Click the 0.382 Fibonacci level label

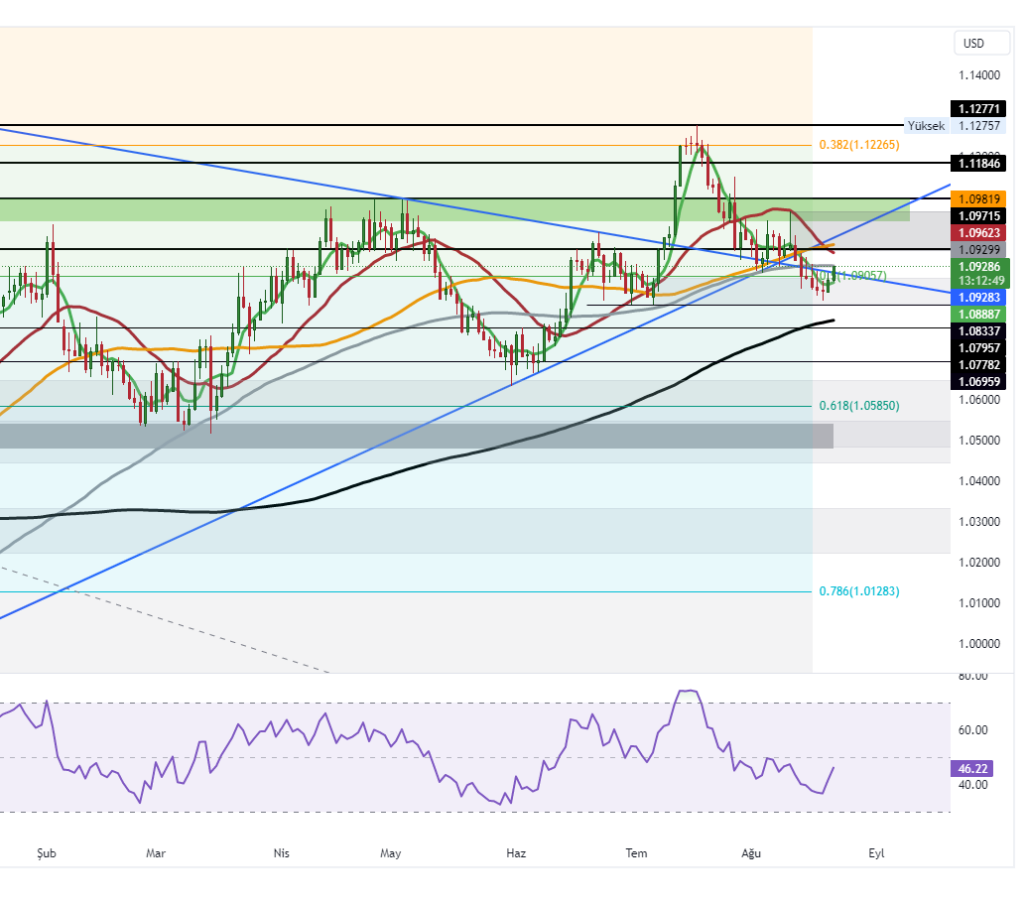tap(858, 145)
